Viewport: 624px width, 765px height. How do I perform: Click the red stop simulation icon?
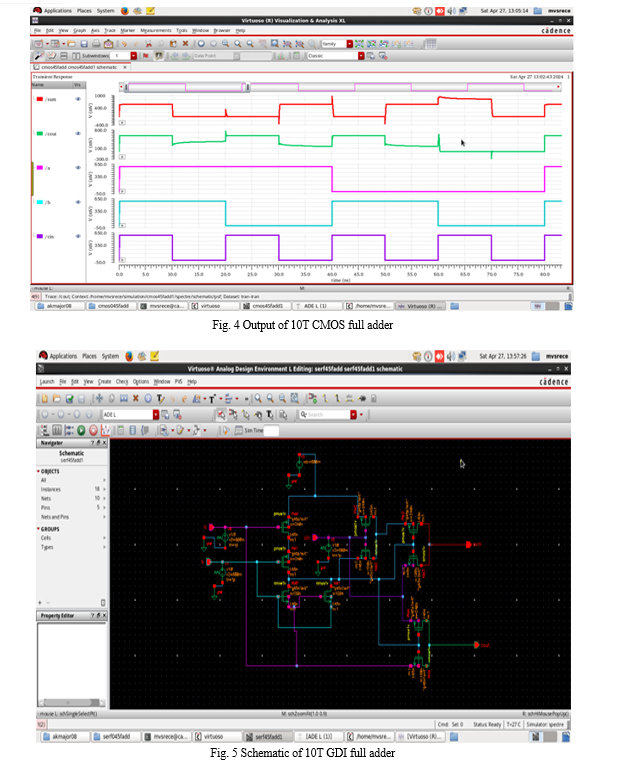[93, 430]
